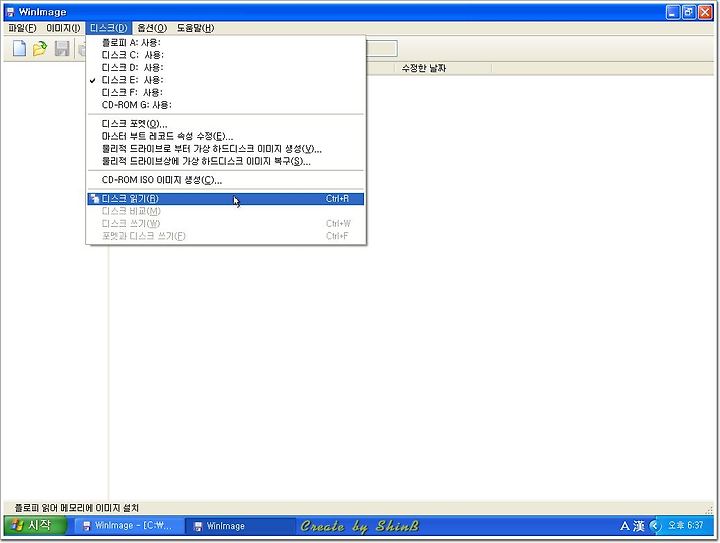Click the A input language indicator
The height and width of the screenshot is (543, 720).
(x=625, y=526)
